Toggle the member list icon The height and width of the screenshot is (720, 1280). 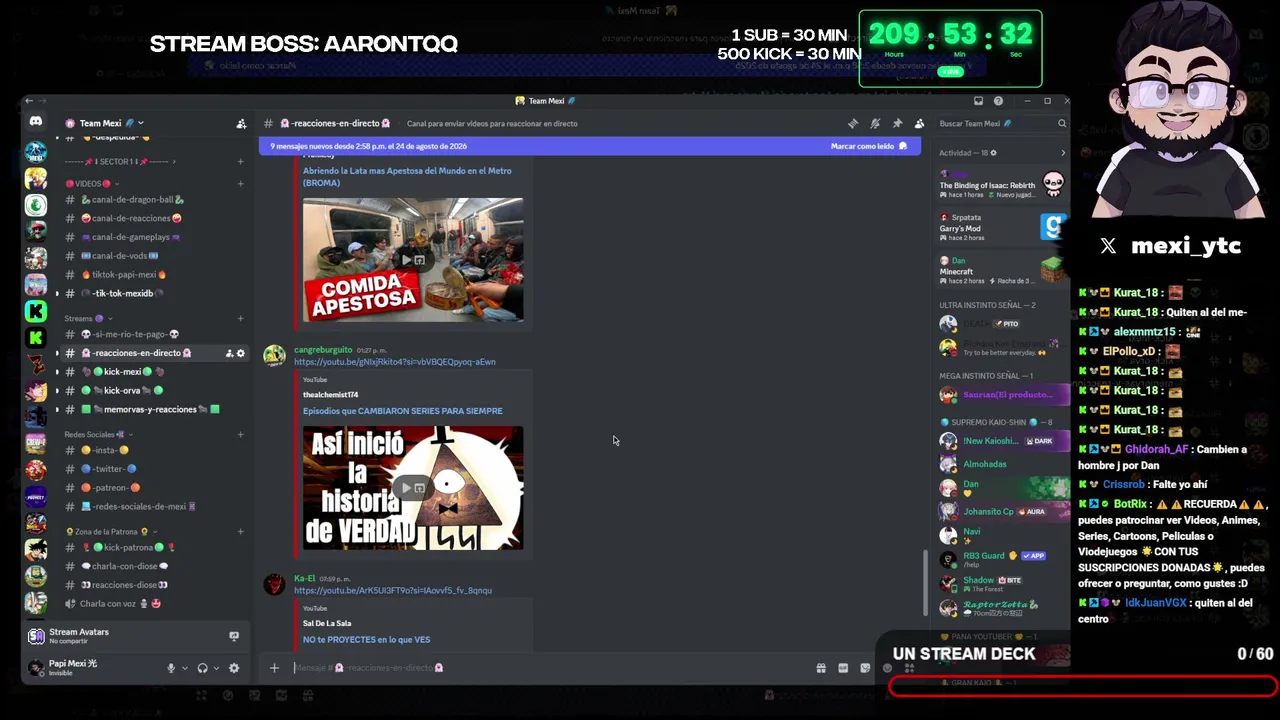(x=919, y=124)
